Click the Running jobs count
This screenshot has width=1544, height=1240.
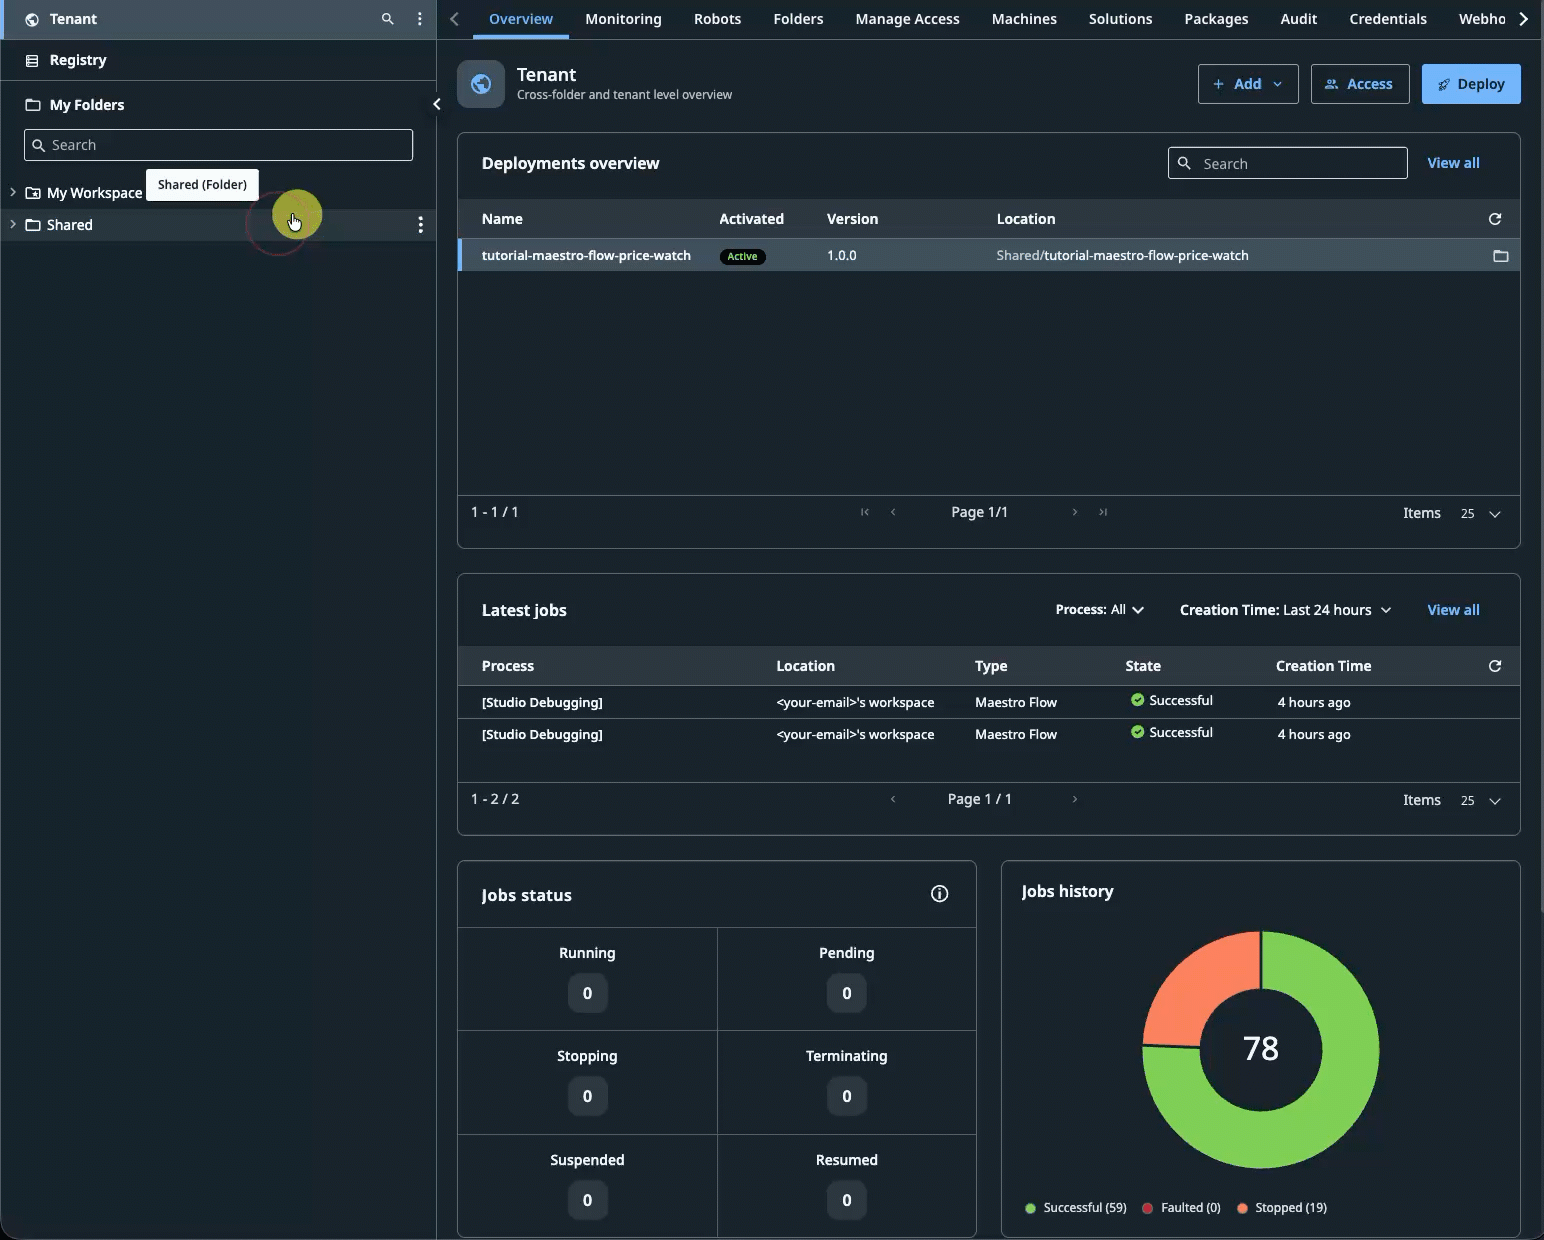(x=587, y=993)
